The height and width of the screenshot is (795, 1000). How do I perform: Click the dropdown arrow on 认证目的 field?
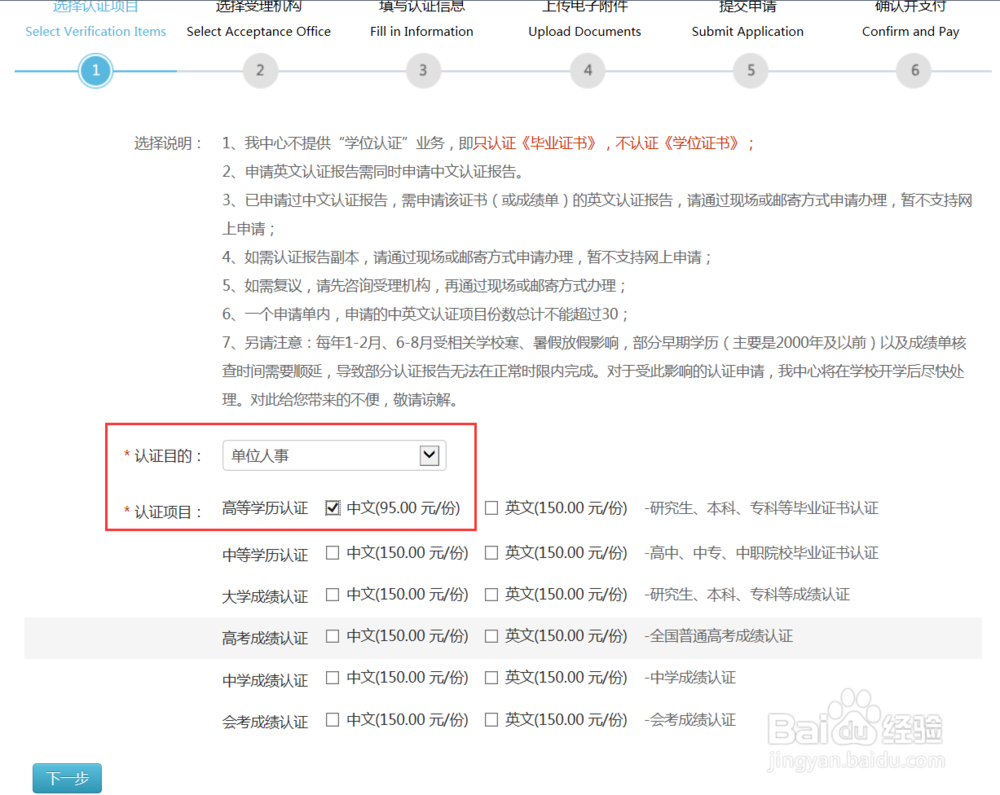click(430, 455)
